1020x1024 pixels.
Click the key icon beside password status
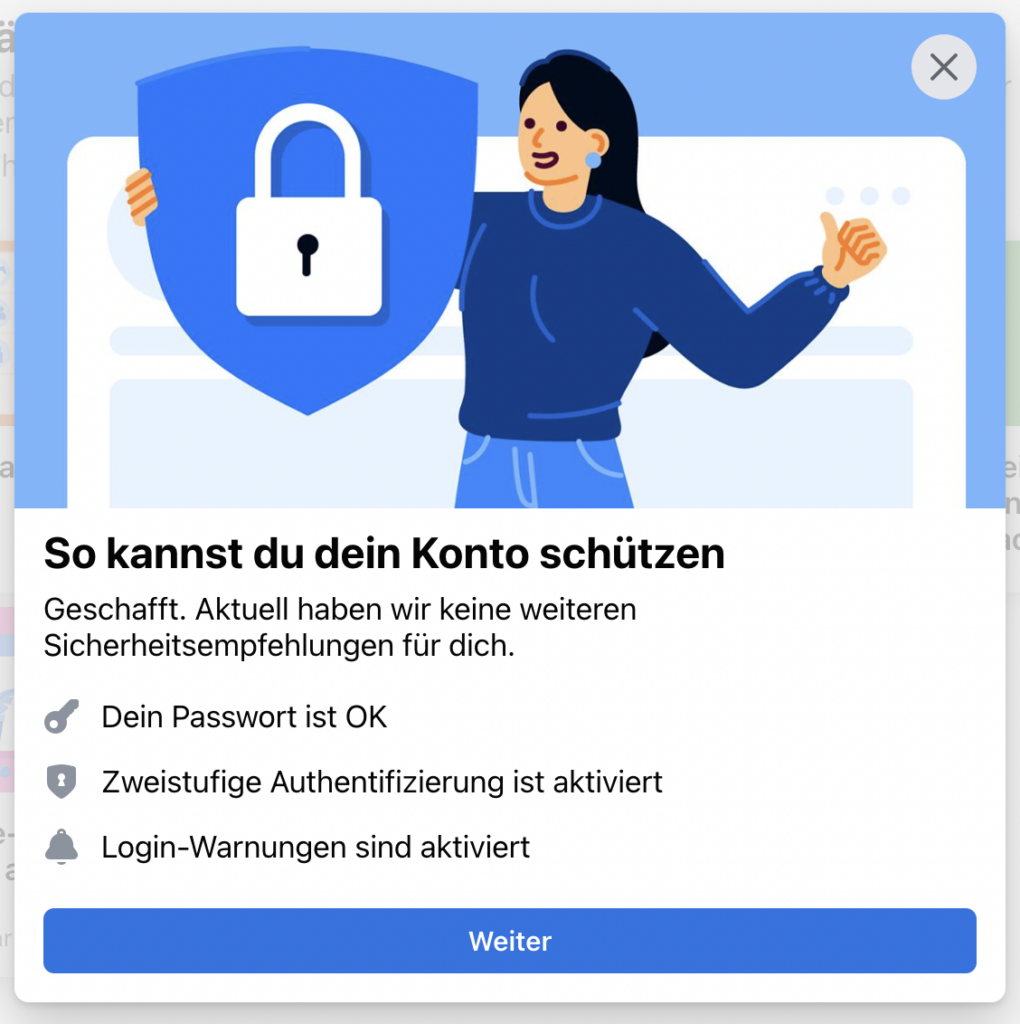(61, 716)
